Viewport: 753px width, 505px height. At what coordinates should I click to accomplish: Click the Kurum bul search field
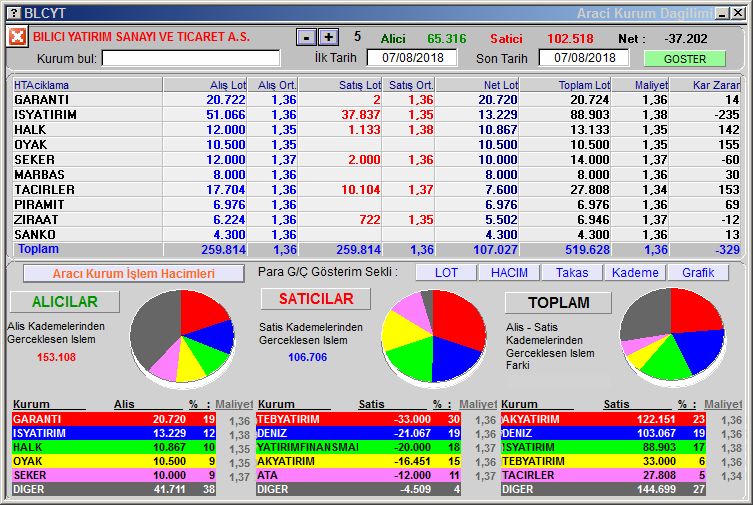(x=191, y=59)
